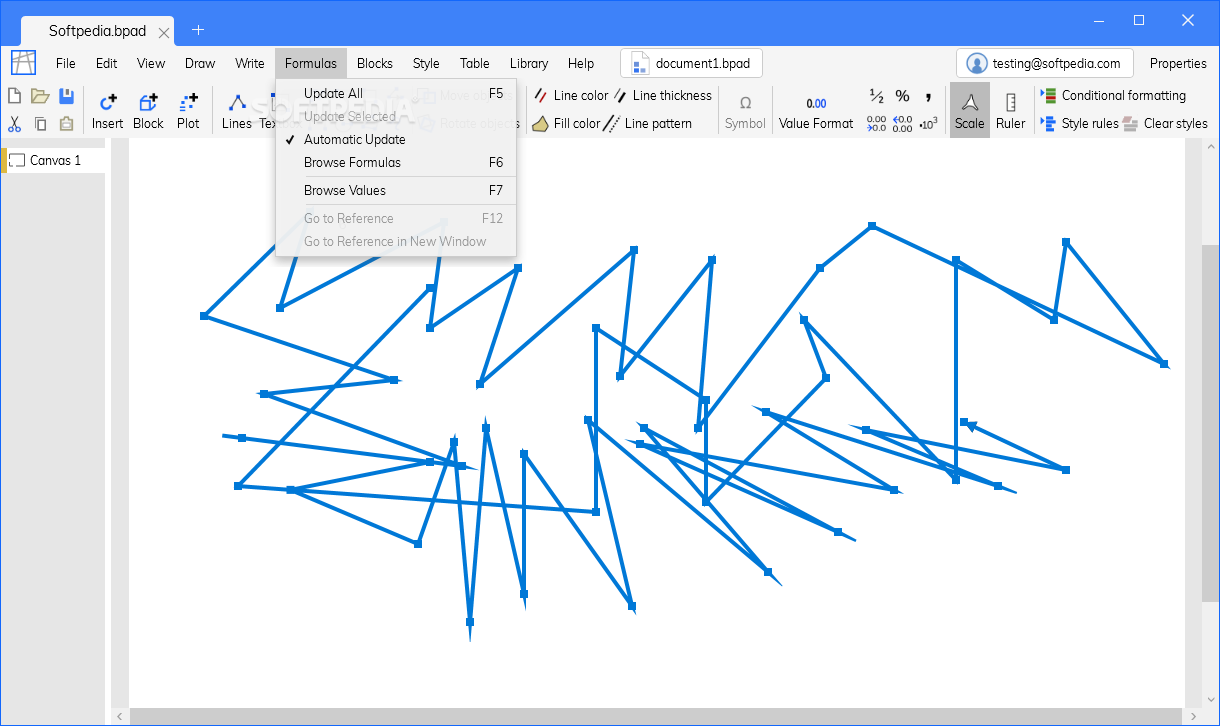This screenshot has width=1220, height=726.
Task: Open the Properties panel
Action: click(1178, 63)
